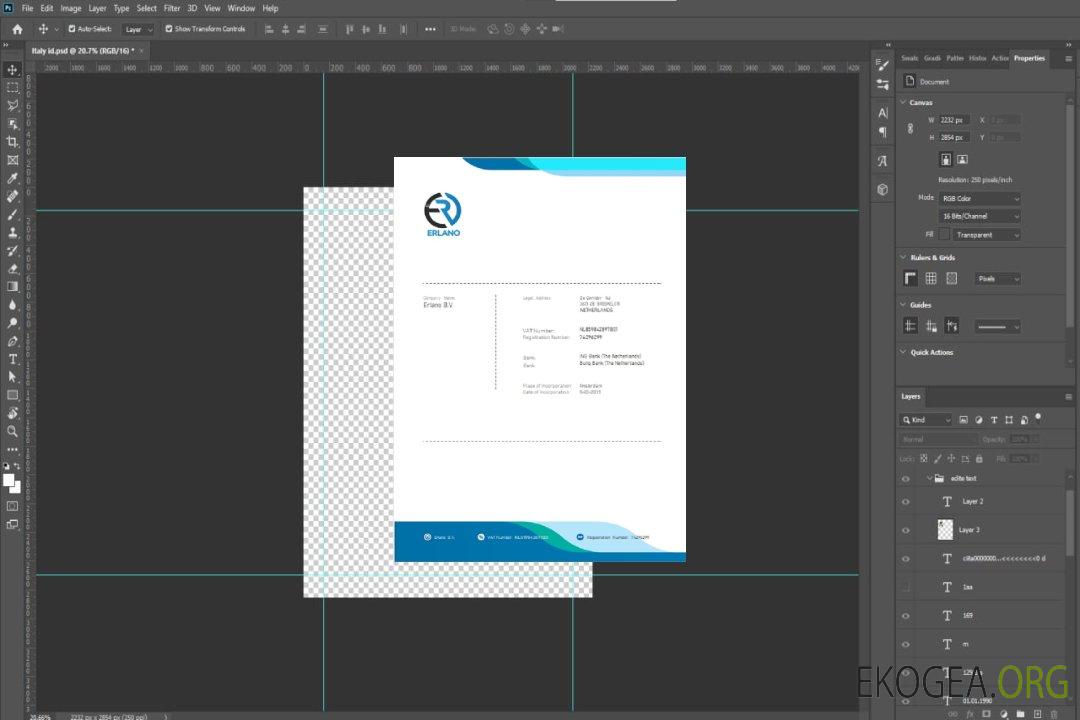Set canvas to landscape orientation
Image resolution: width=1080 pixels, height=720 pixels.
pos(962,159)
